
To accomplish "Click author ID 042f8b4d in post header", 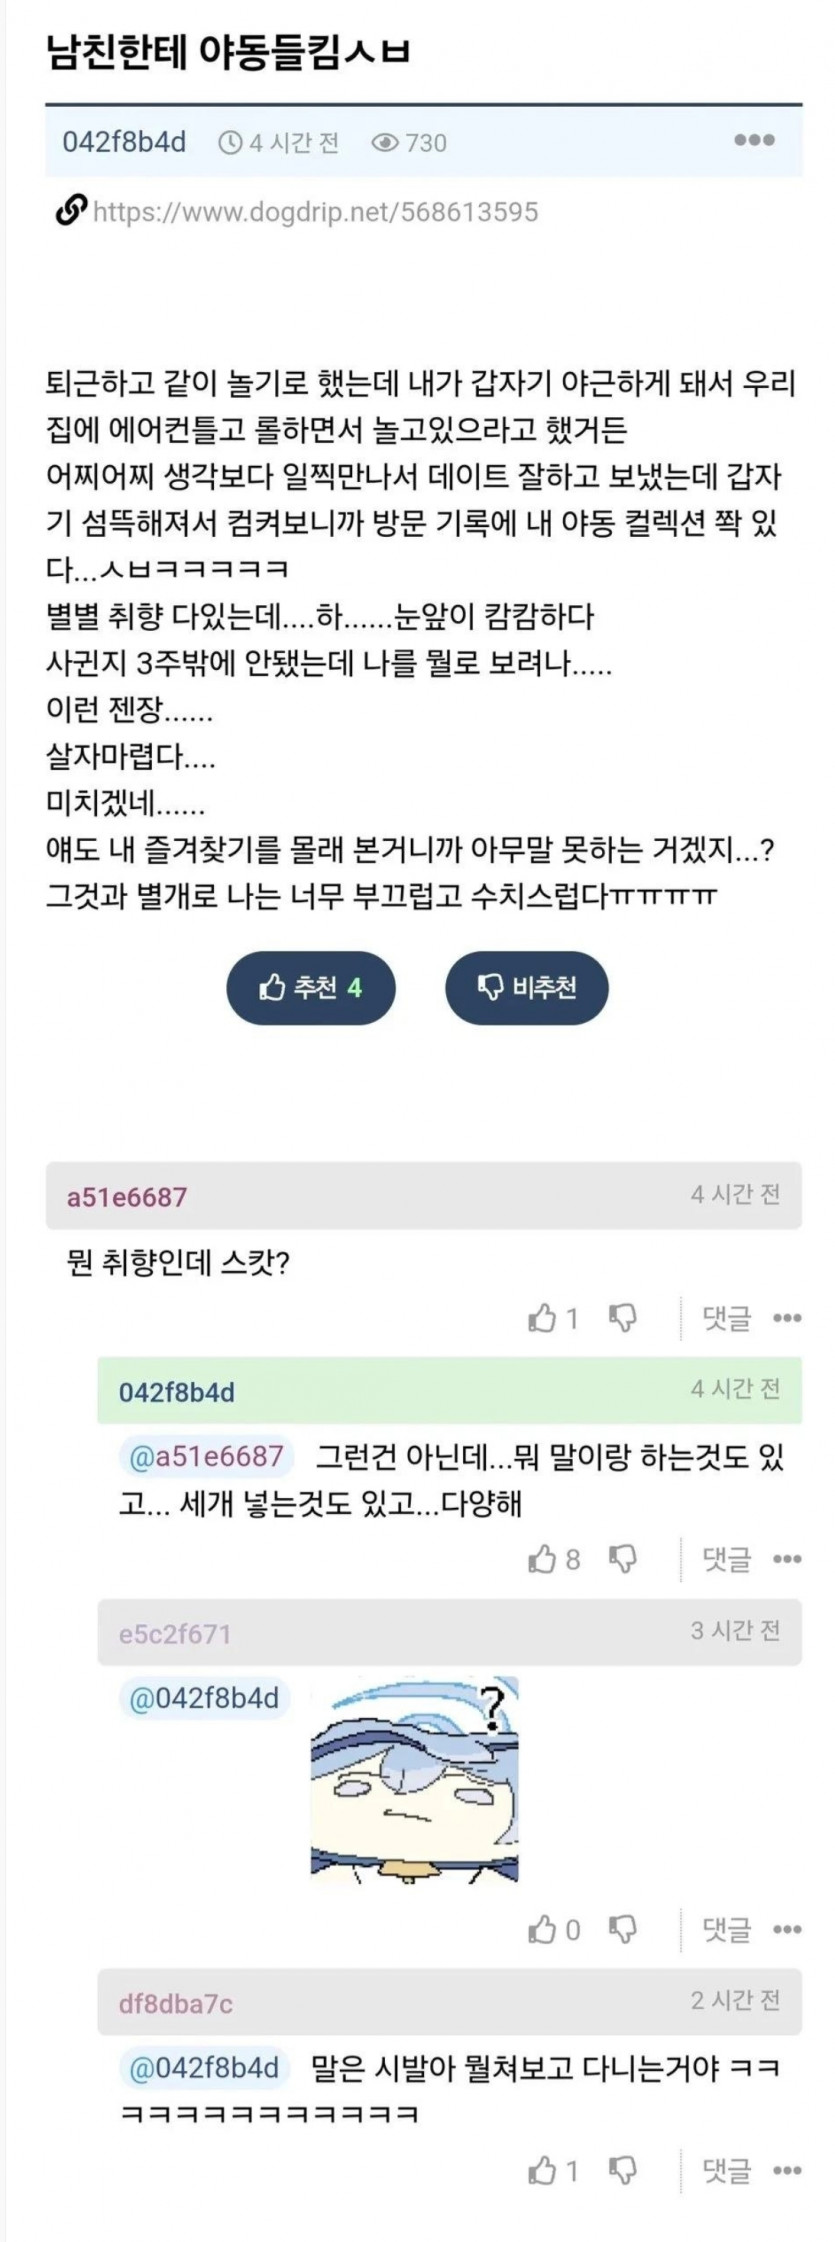I will coord(124,142).
